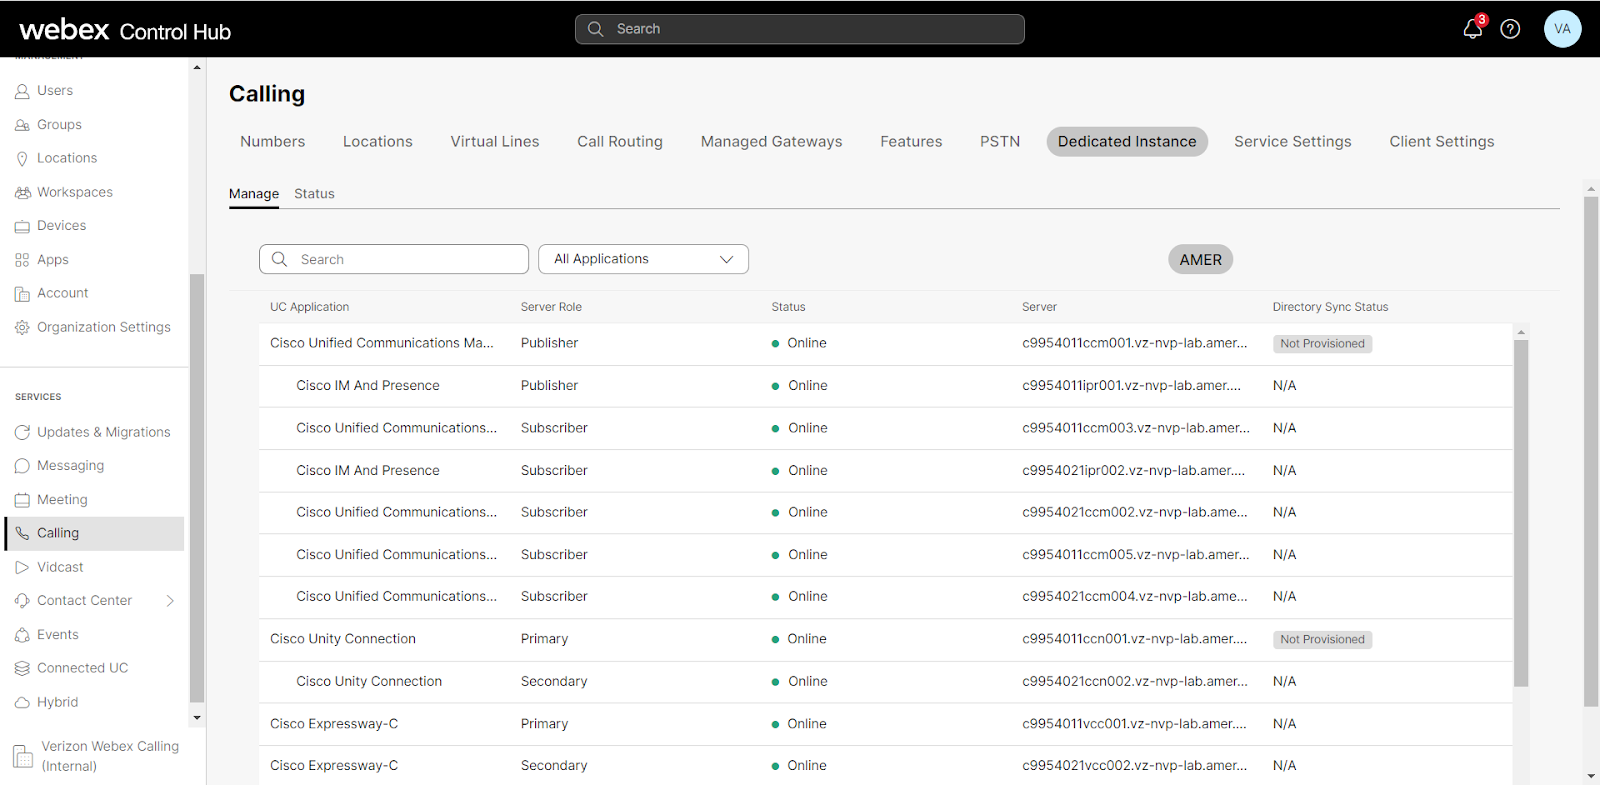This screenshot has height=785, width=1600.
Task: Click the Locations pin icon
Action: [x=22, y=159]
